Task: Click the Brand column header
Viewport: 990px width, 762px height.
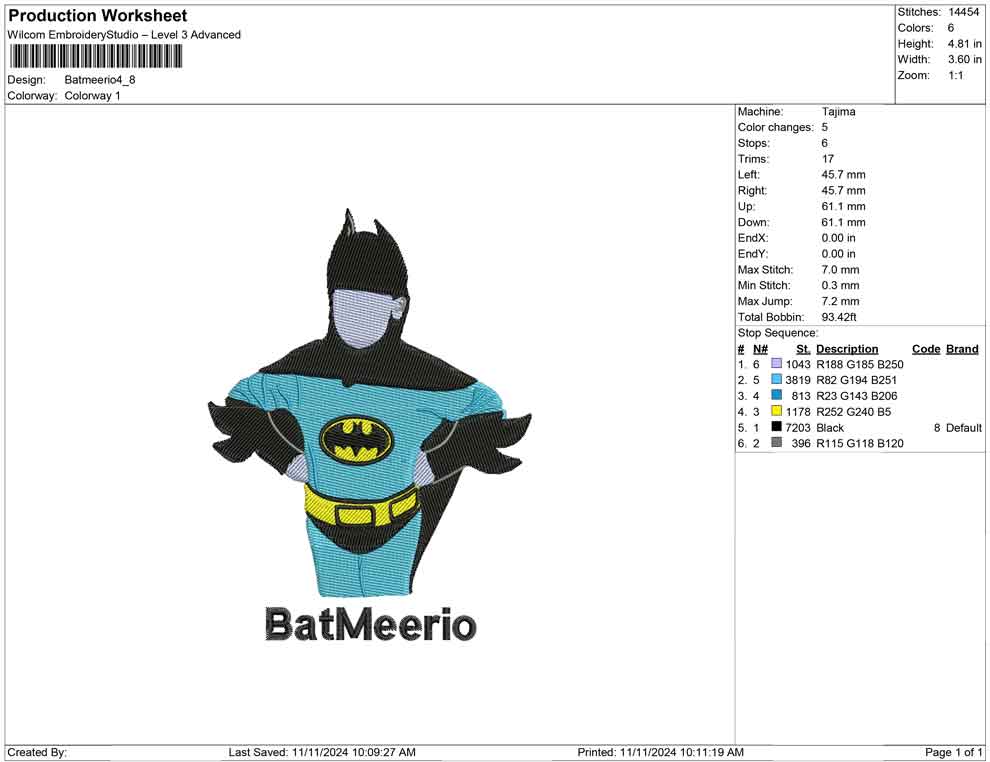Action: (962, 349)
